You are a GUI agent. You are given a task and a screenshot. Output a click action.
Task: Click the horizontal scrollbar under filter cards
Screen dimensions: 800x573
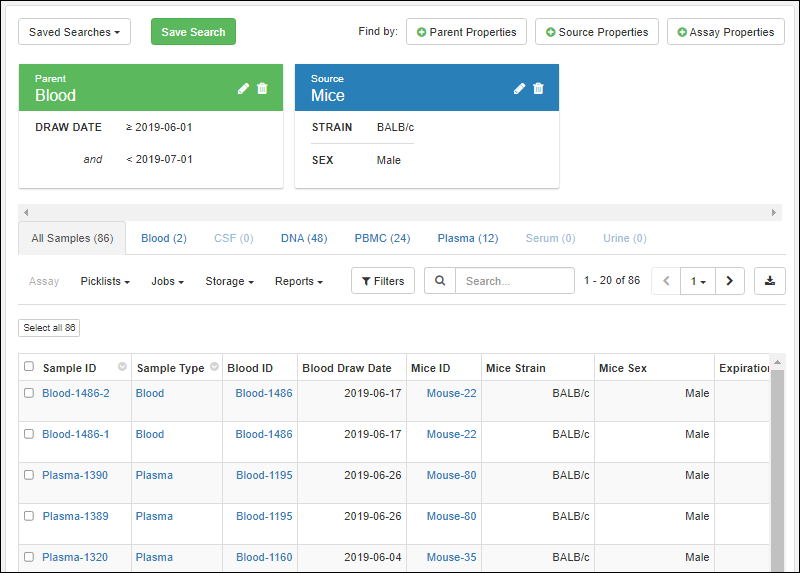pyautogui.click(x=400, y=213)
